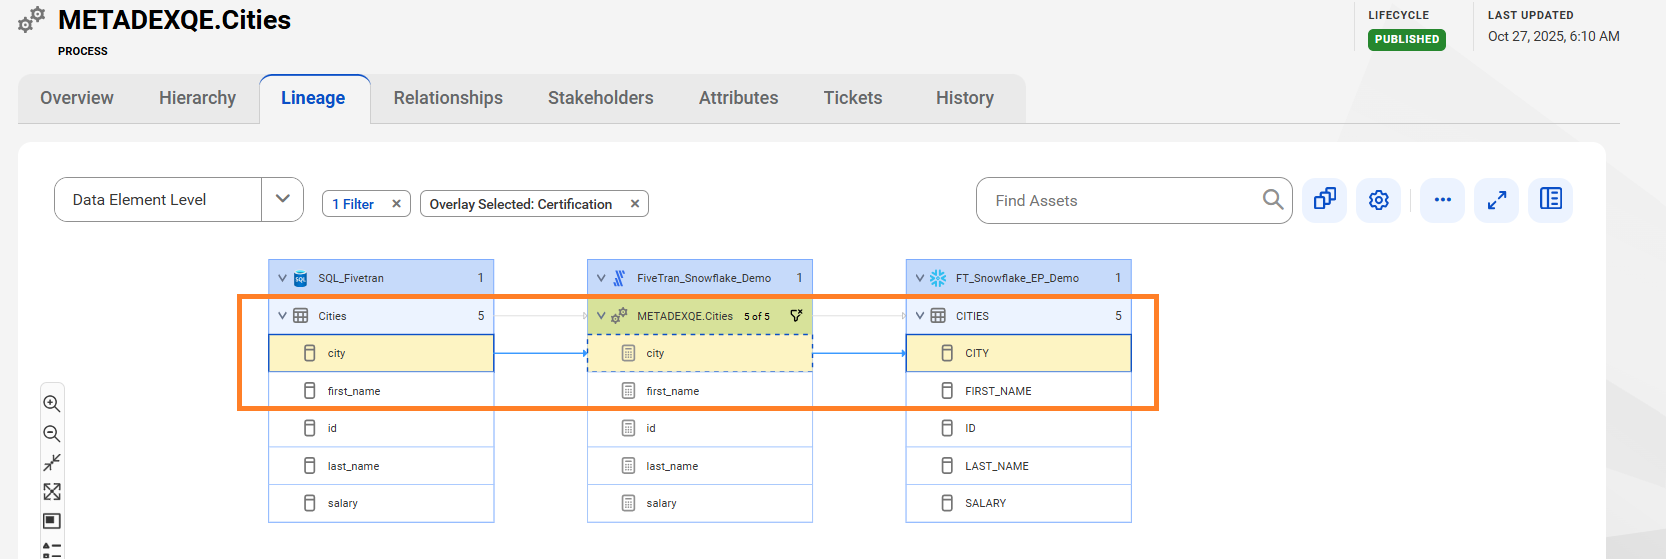Open the Stakeholders tab
Screen dimensions: 1666x559
600,98
